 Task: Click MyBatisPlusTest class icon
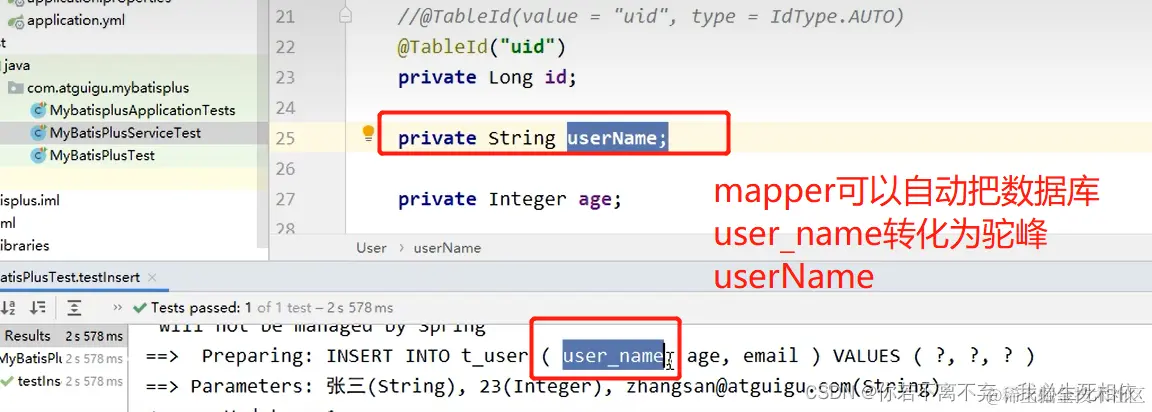tap(38, 156)
